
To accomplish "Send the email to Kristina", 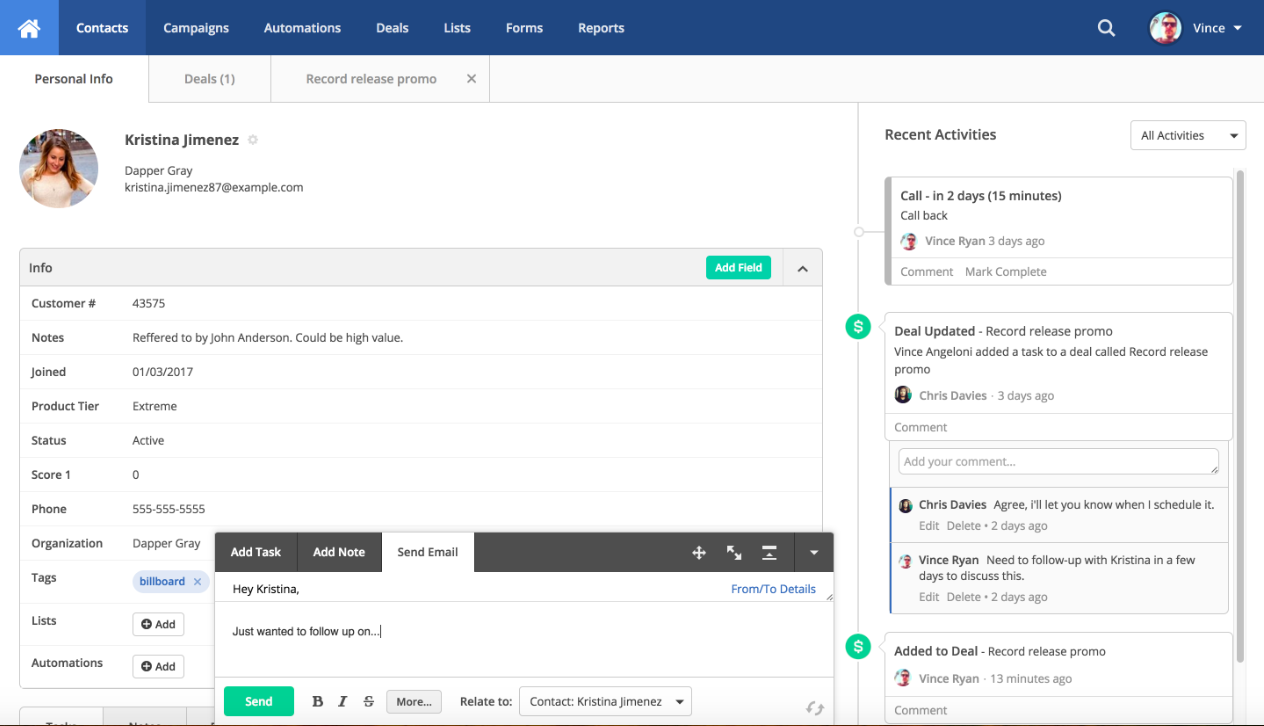I will pos(258,701).
